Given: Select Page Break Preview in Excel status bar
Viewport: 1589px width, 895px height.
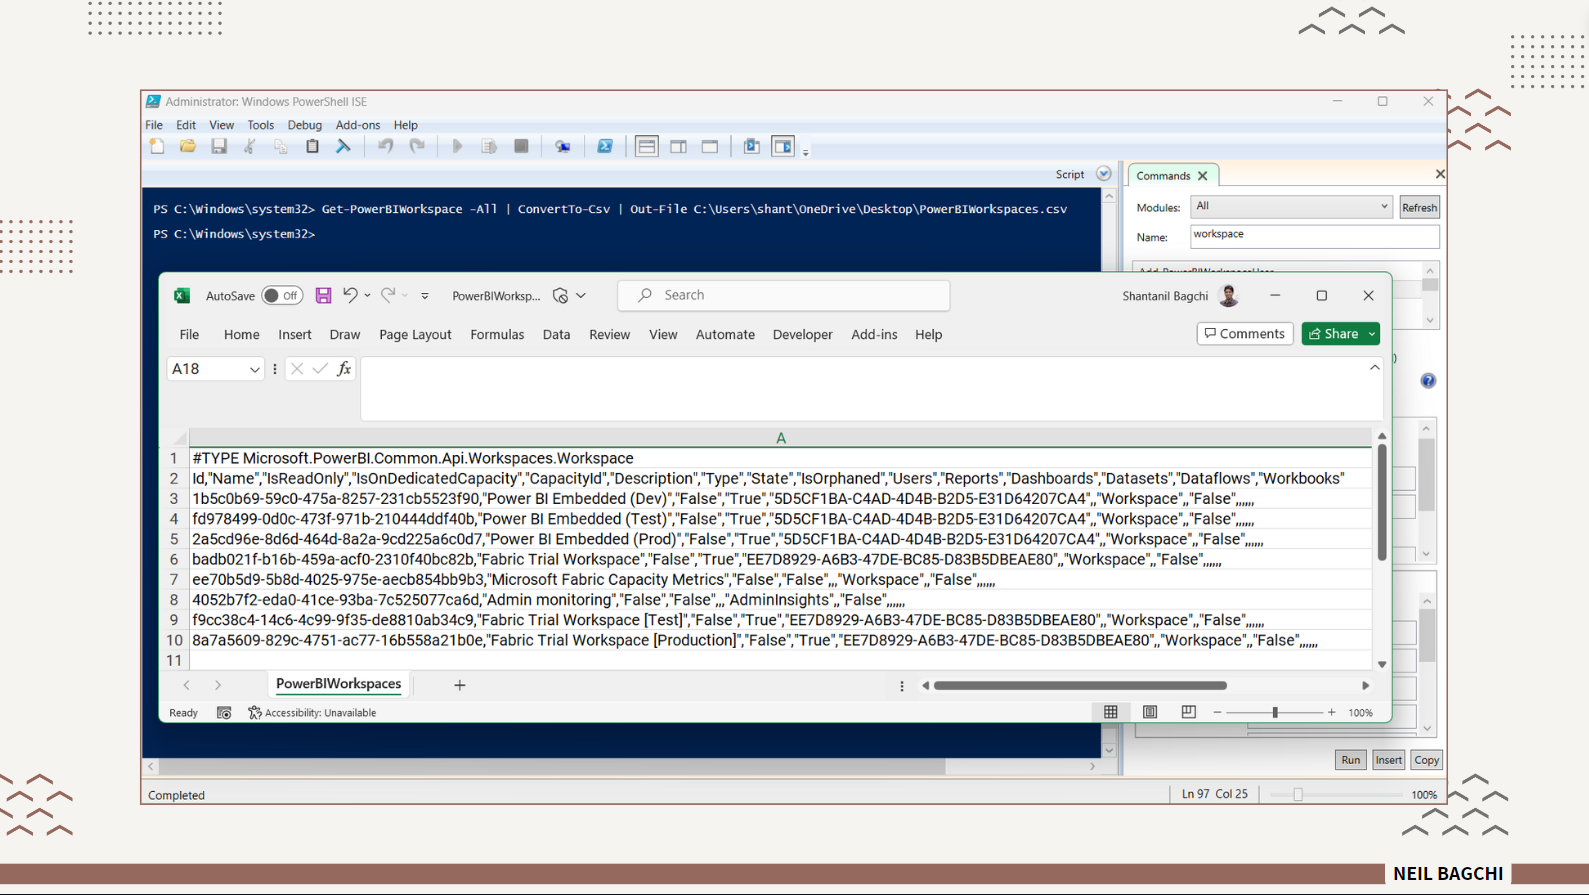Looking at the screenshot, I should pyautogui.click(x=1188, y=712).
